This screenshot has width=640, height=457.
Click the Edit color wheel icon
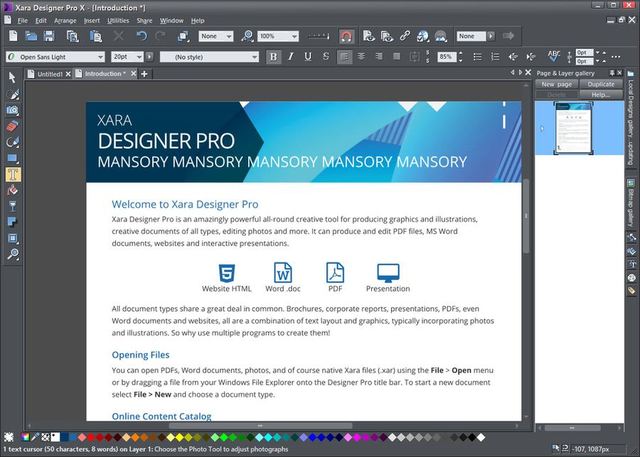pos(25,437)
